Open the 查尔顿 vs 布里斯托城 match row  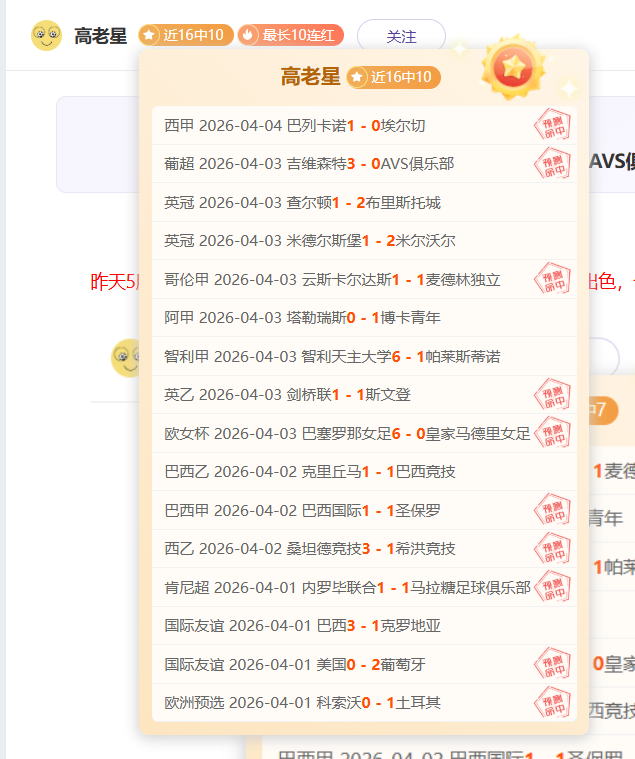pos(302,203)
